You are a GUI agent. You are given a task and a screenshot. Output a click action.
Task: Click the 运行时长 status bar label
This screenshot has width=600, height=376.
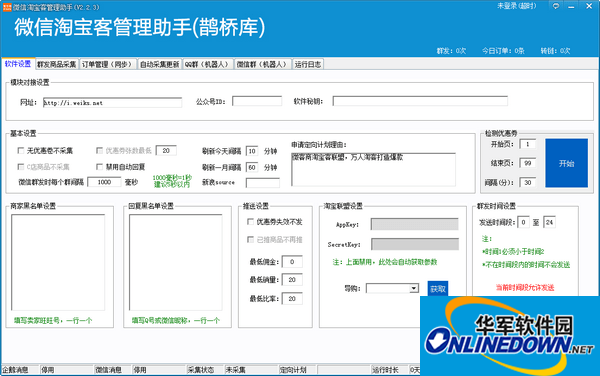[385, 370]
